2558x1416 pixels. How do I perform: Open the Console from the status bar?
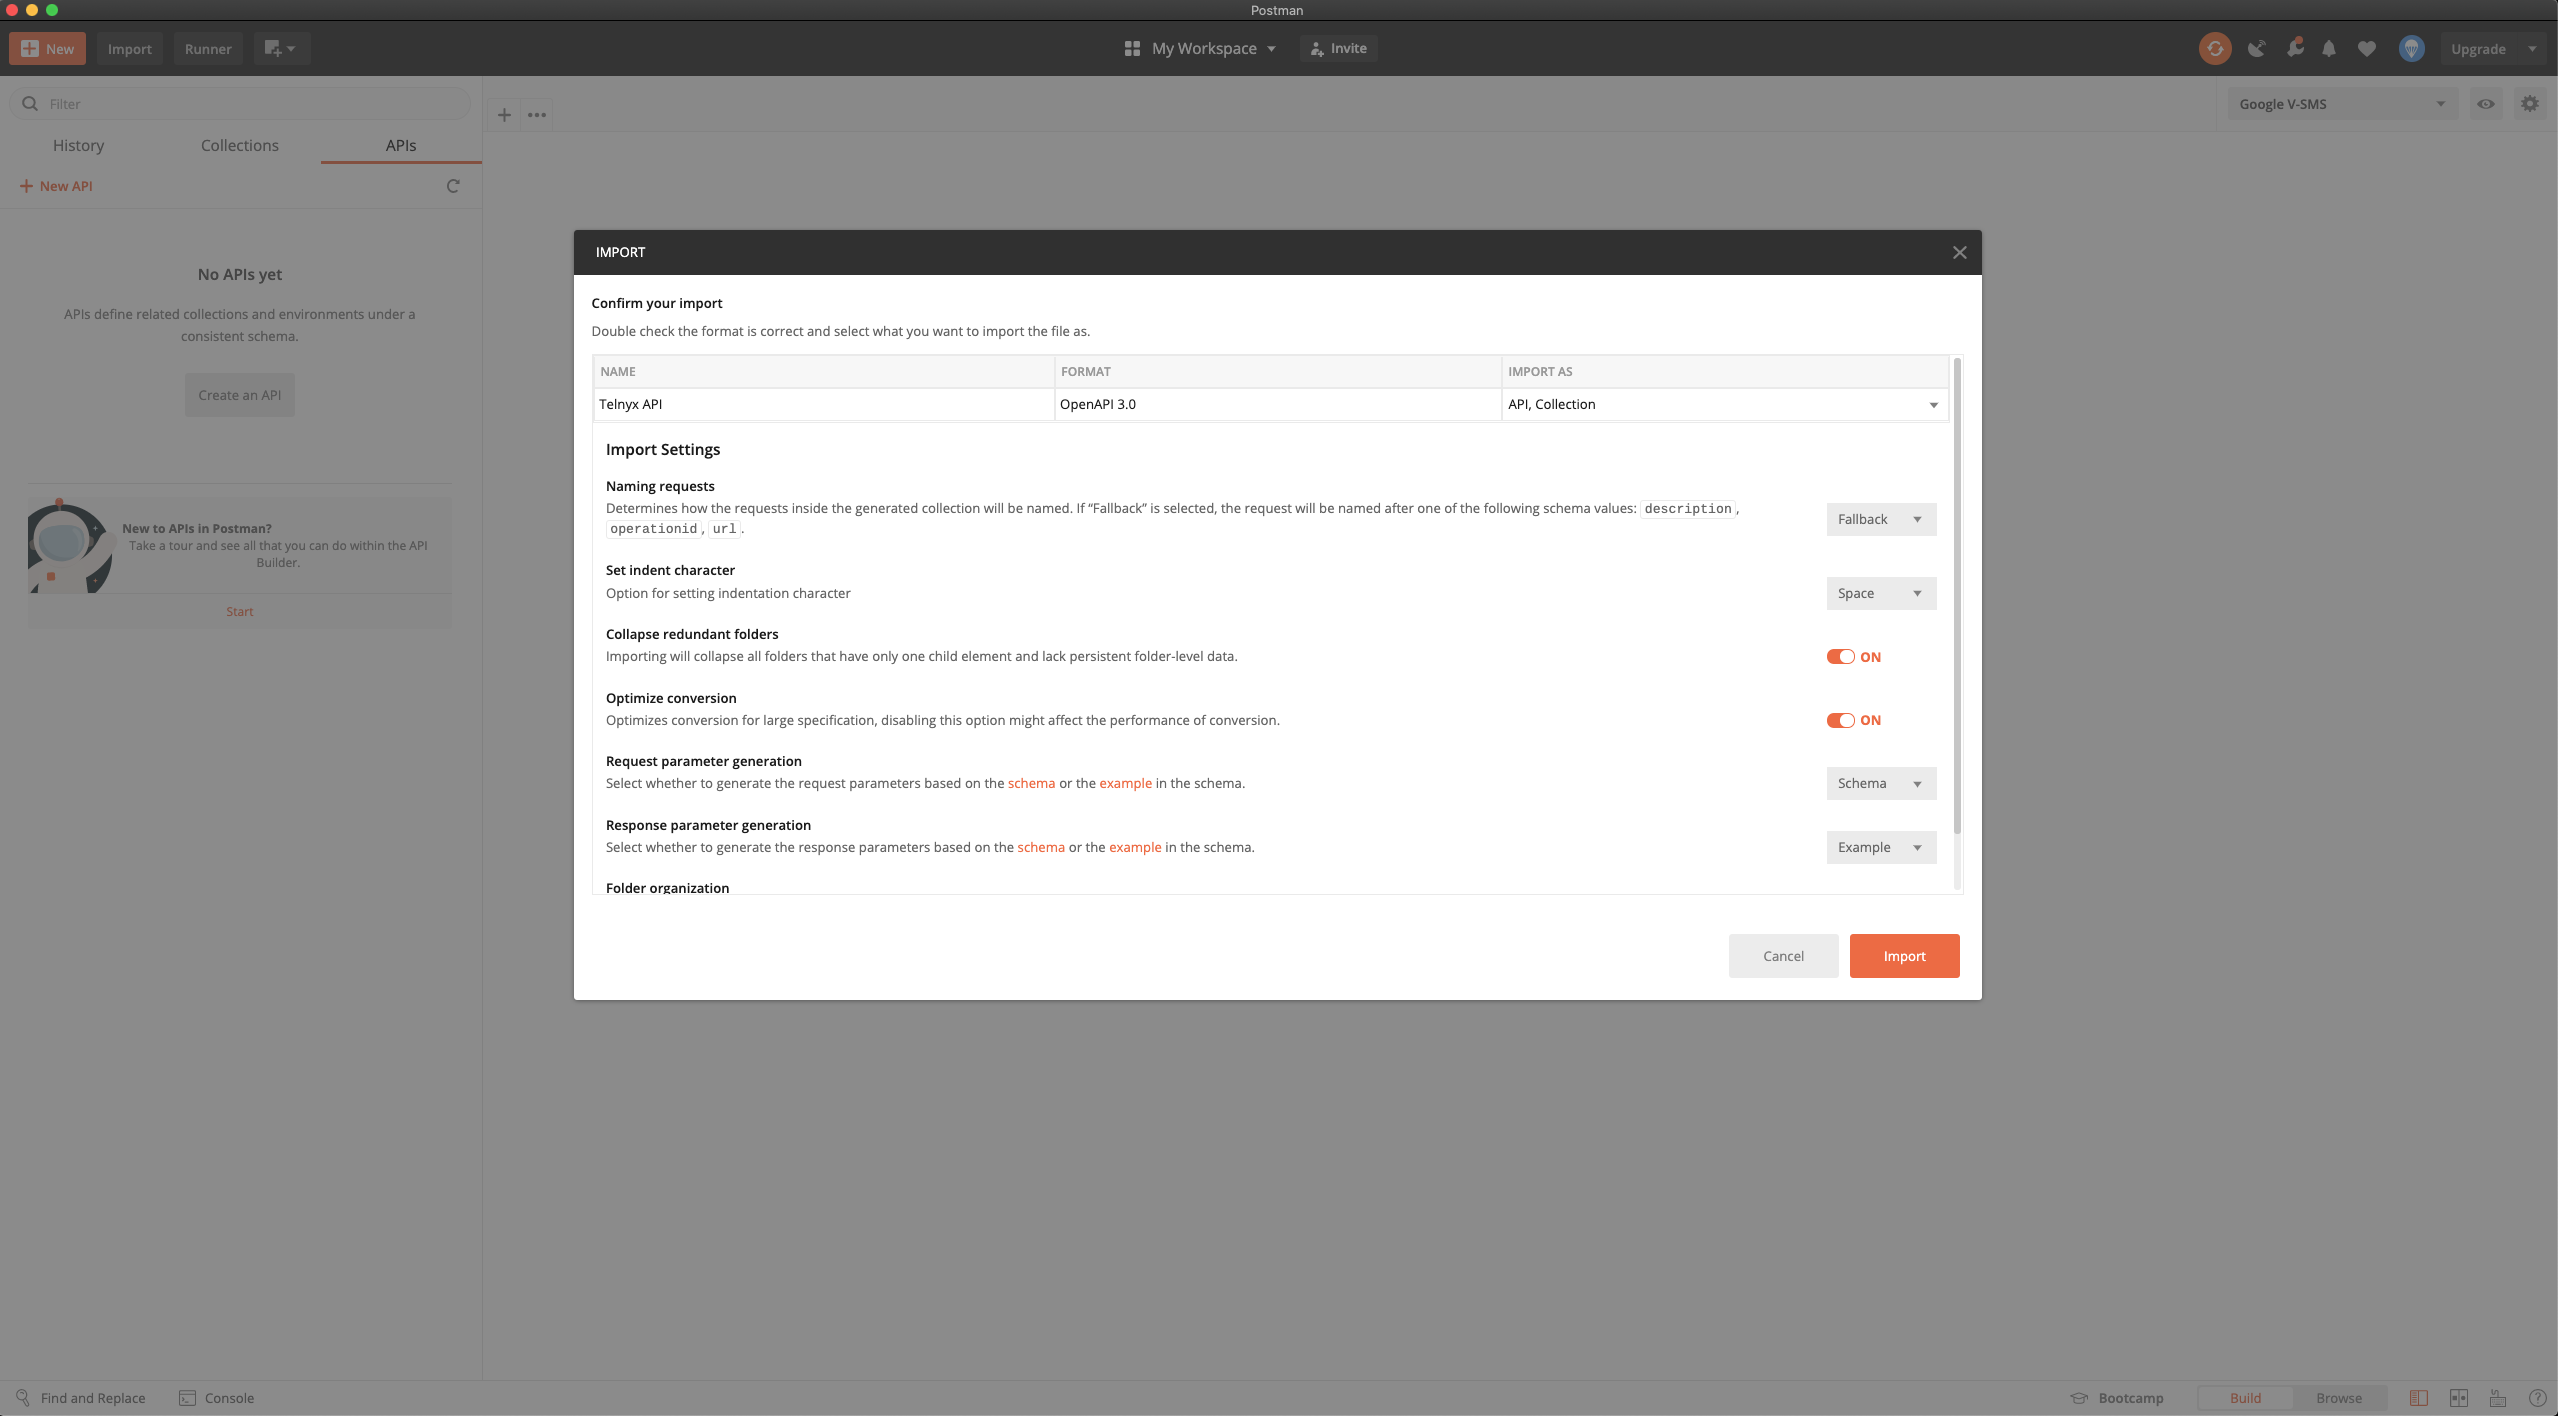pyautogui.click(x=216, y=1398)
